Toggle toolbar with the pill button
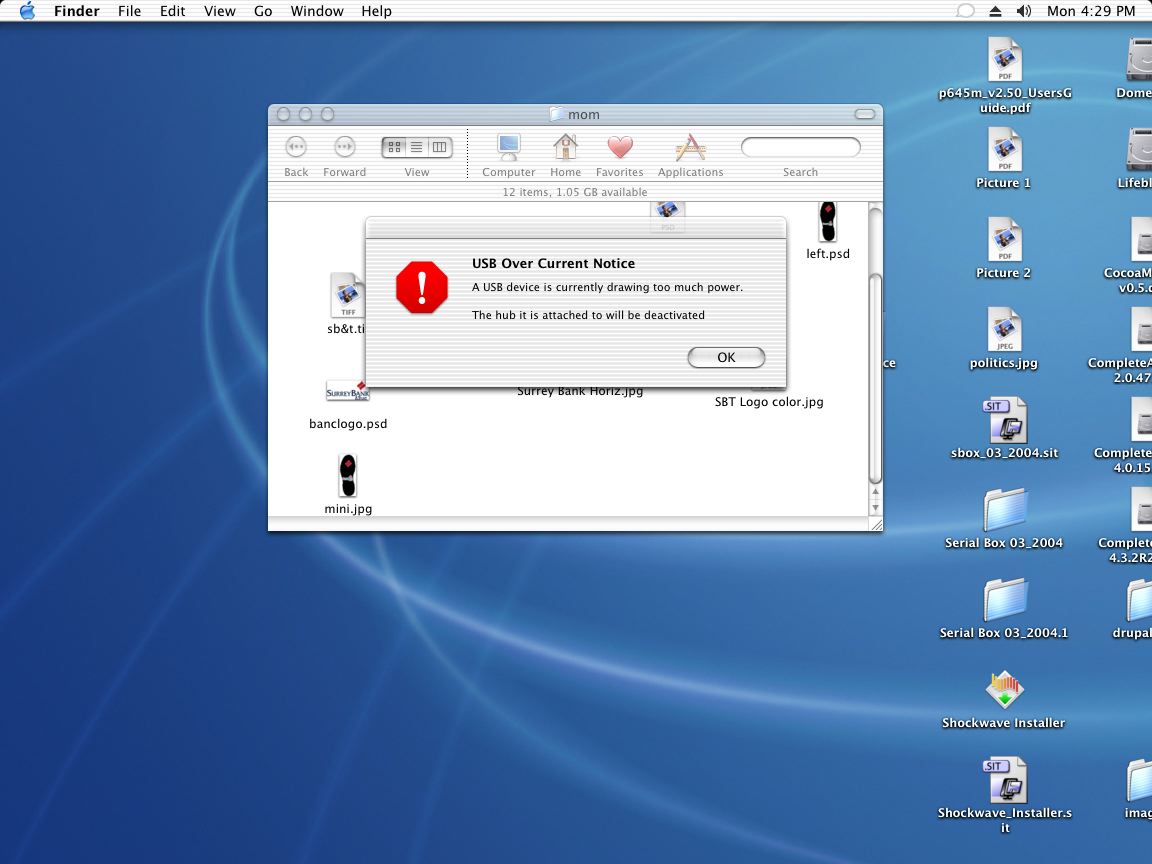 click(865, 114)
